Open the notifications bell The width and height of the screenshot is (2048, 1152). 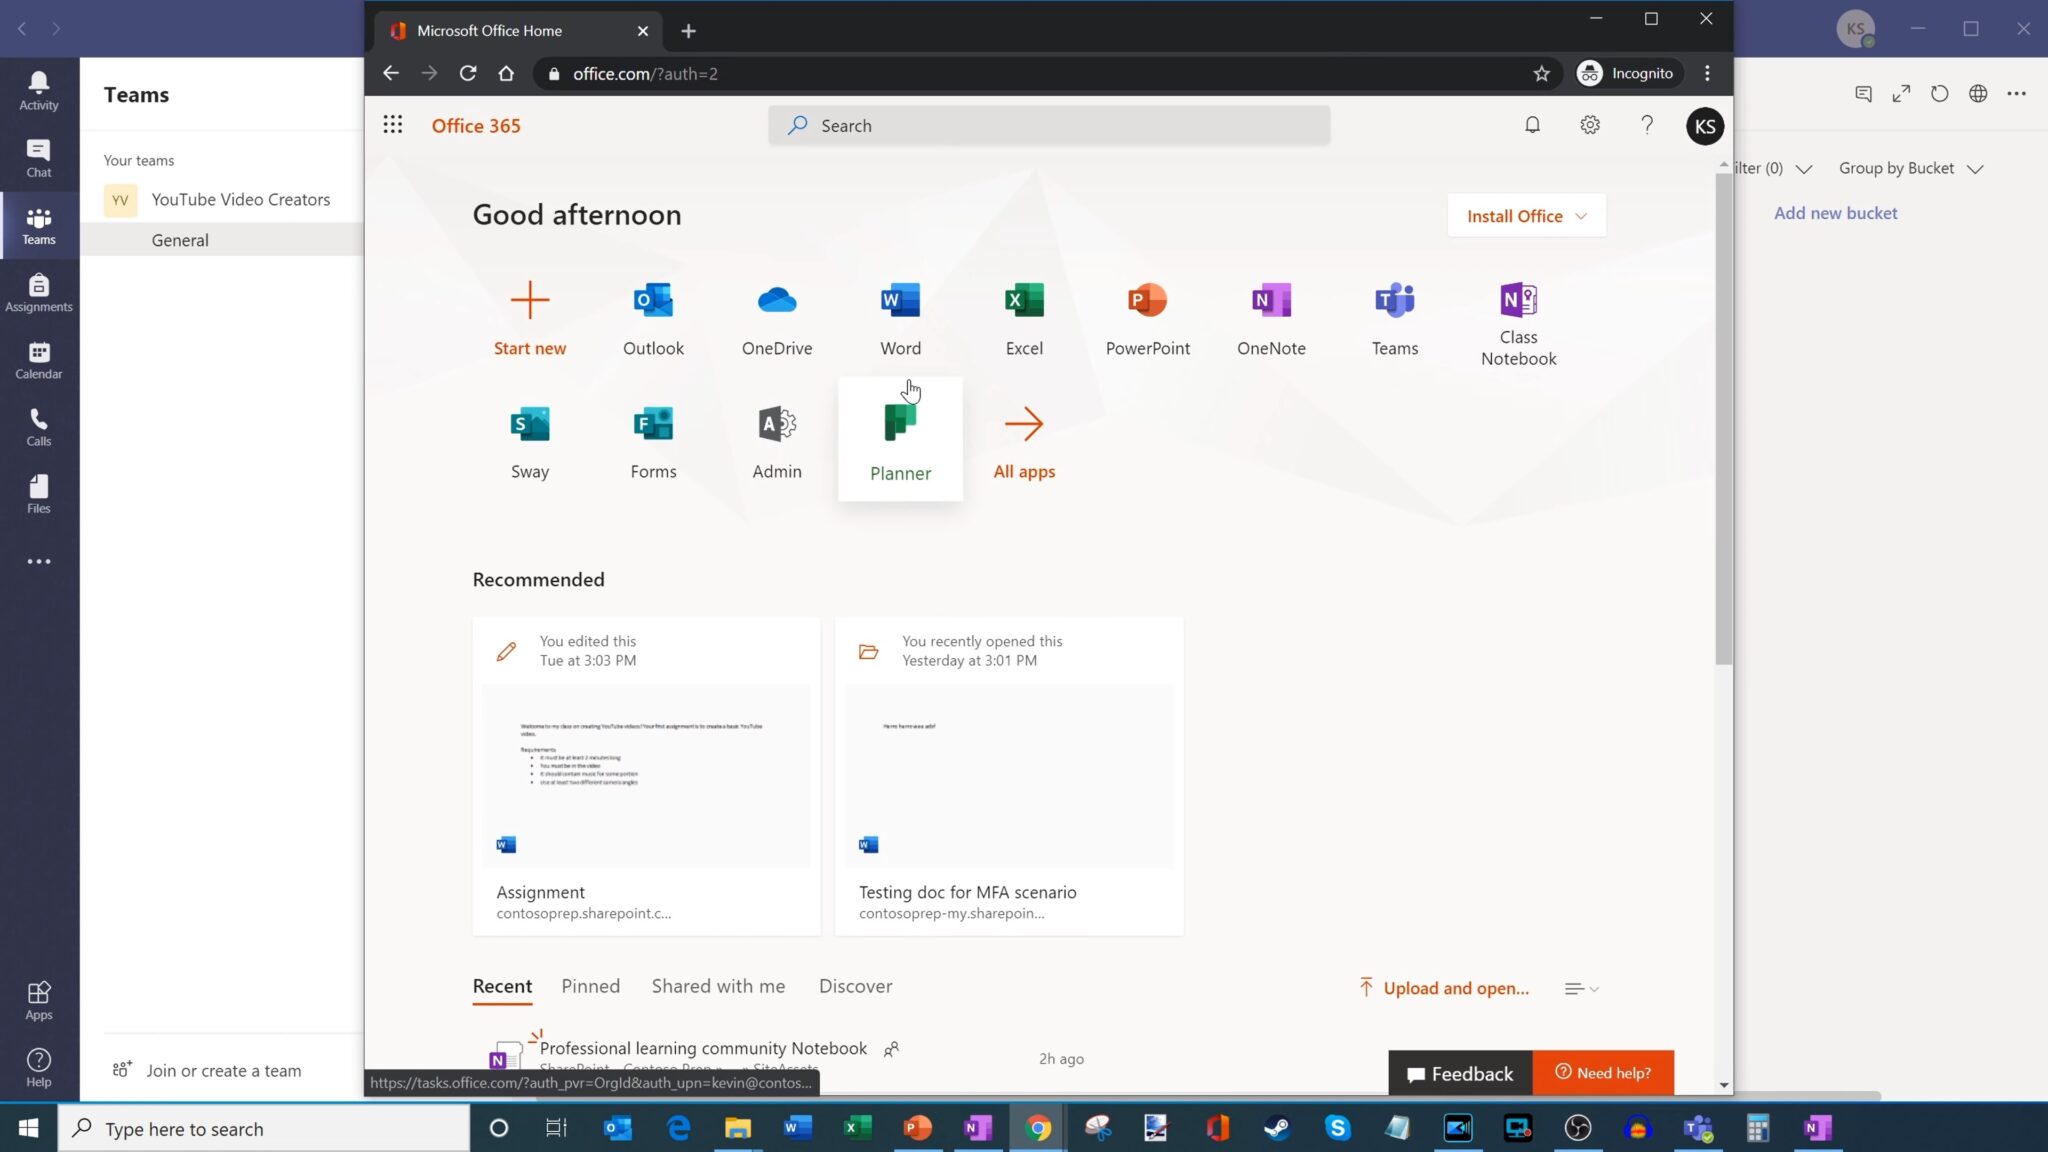click(1532, 124)
